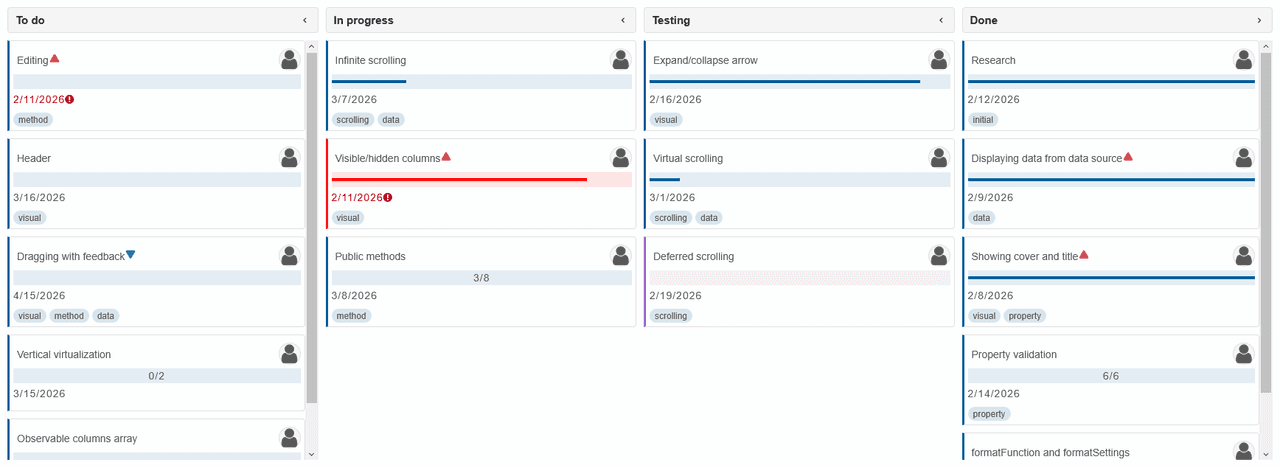Click the method tag on Public methods card

click(351, 316)
